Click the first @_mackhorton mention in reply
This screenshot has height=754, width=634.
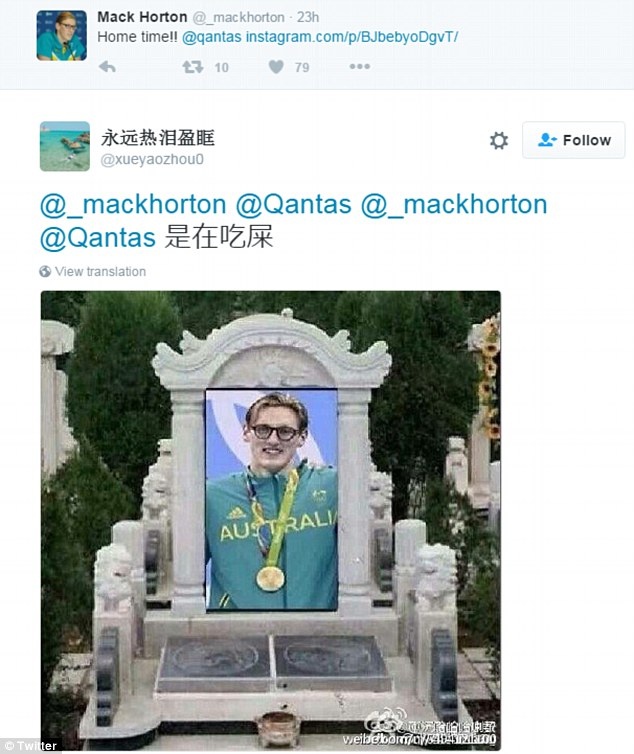pyautogui.click(x=133, y=204)
